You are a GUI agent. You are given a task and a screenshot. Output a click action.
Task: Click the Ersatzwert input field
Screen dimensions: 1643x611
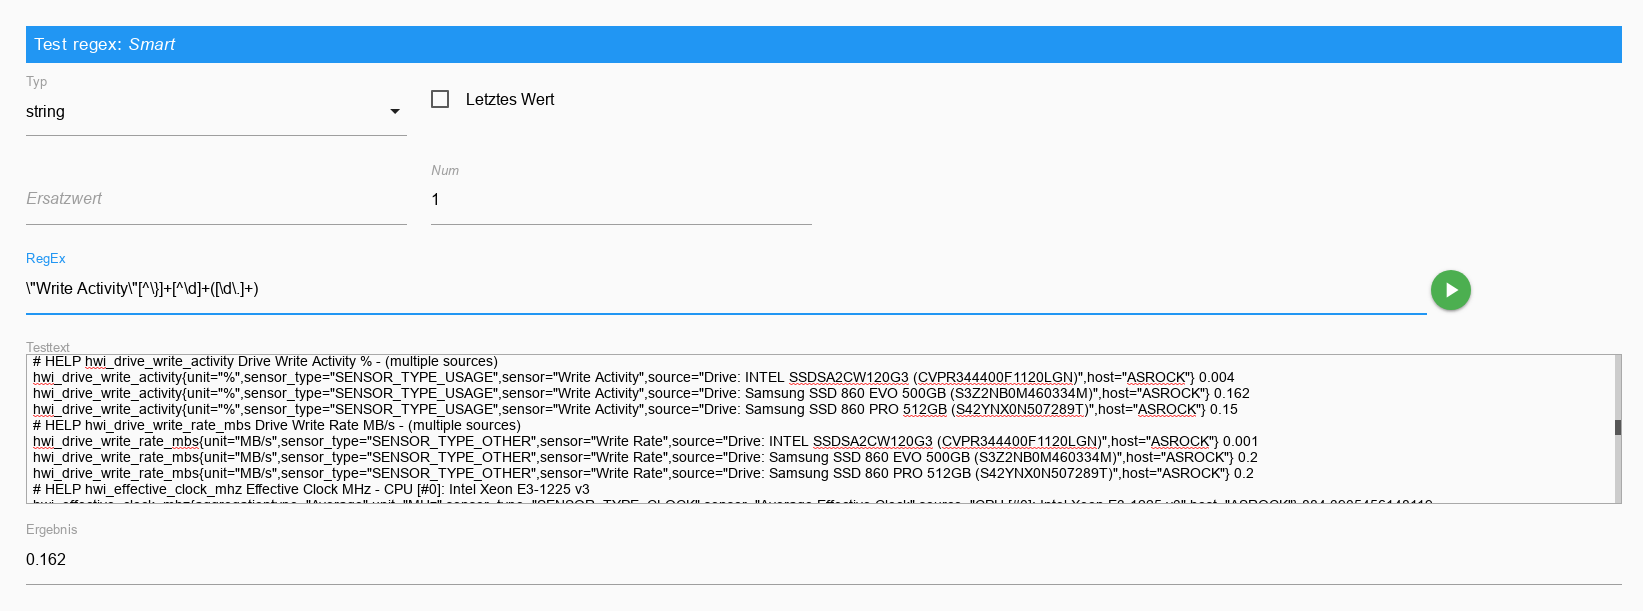pyautogui.click(x=216, y=199)
